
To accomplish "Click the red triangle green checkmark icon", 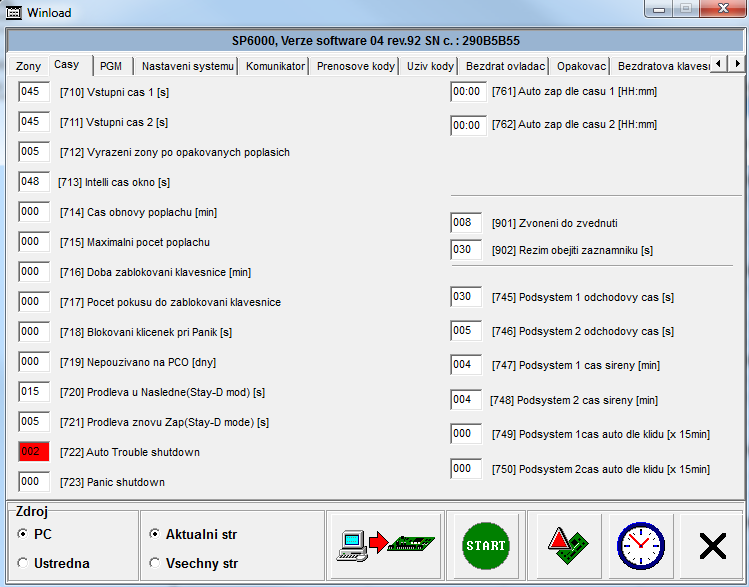I will [567, 545].
